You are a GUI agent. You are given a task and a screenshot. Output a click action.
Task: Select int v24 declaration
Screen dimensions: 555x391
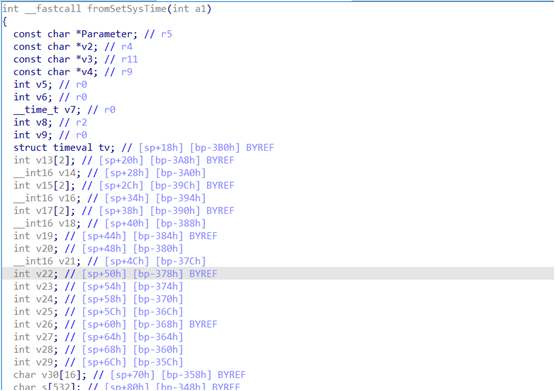point(35,299)
